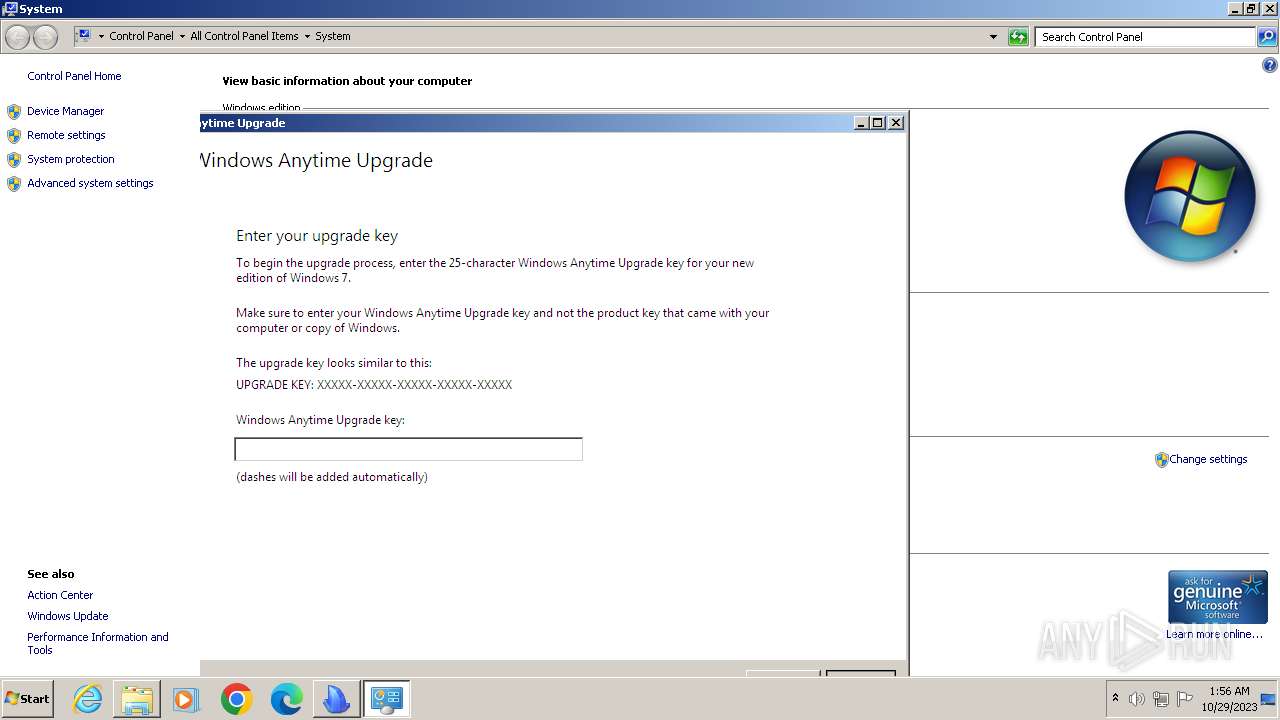Image resolution: width=1280 pixels, height=720 pixels.
Task: Click Learn more online link
Action: (1214, 634)
